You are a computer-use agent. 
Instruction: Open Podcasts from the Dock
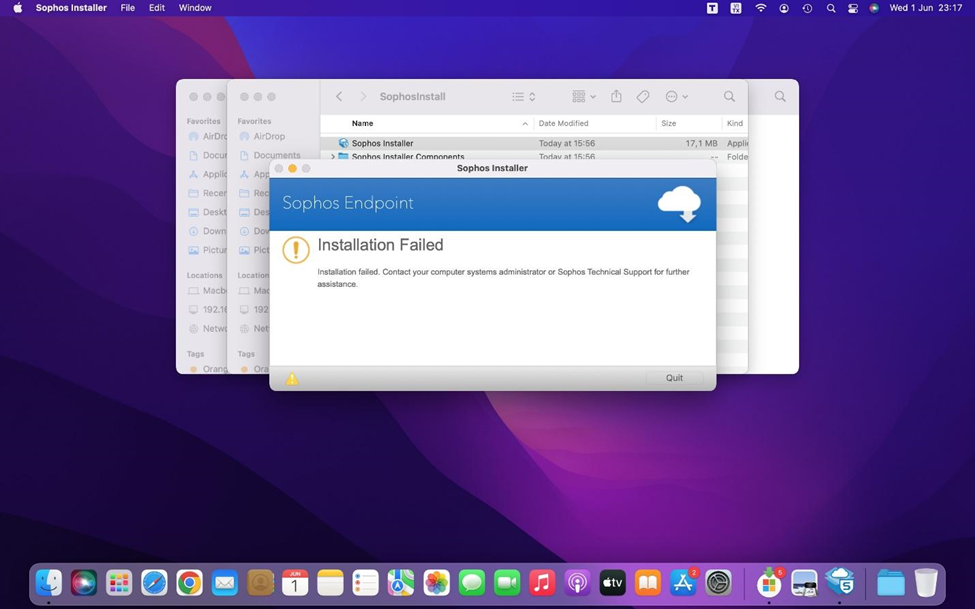(x=577, y=583)
